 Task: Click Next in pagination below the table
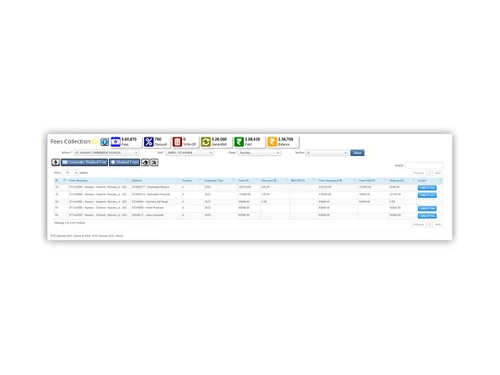[x=438, y=224]
